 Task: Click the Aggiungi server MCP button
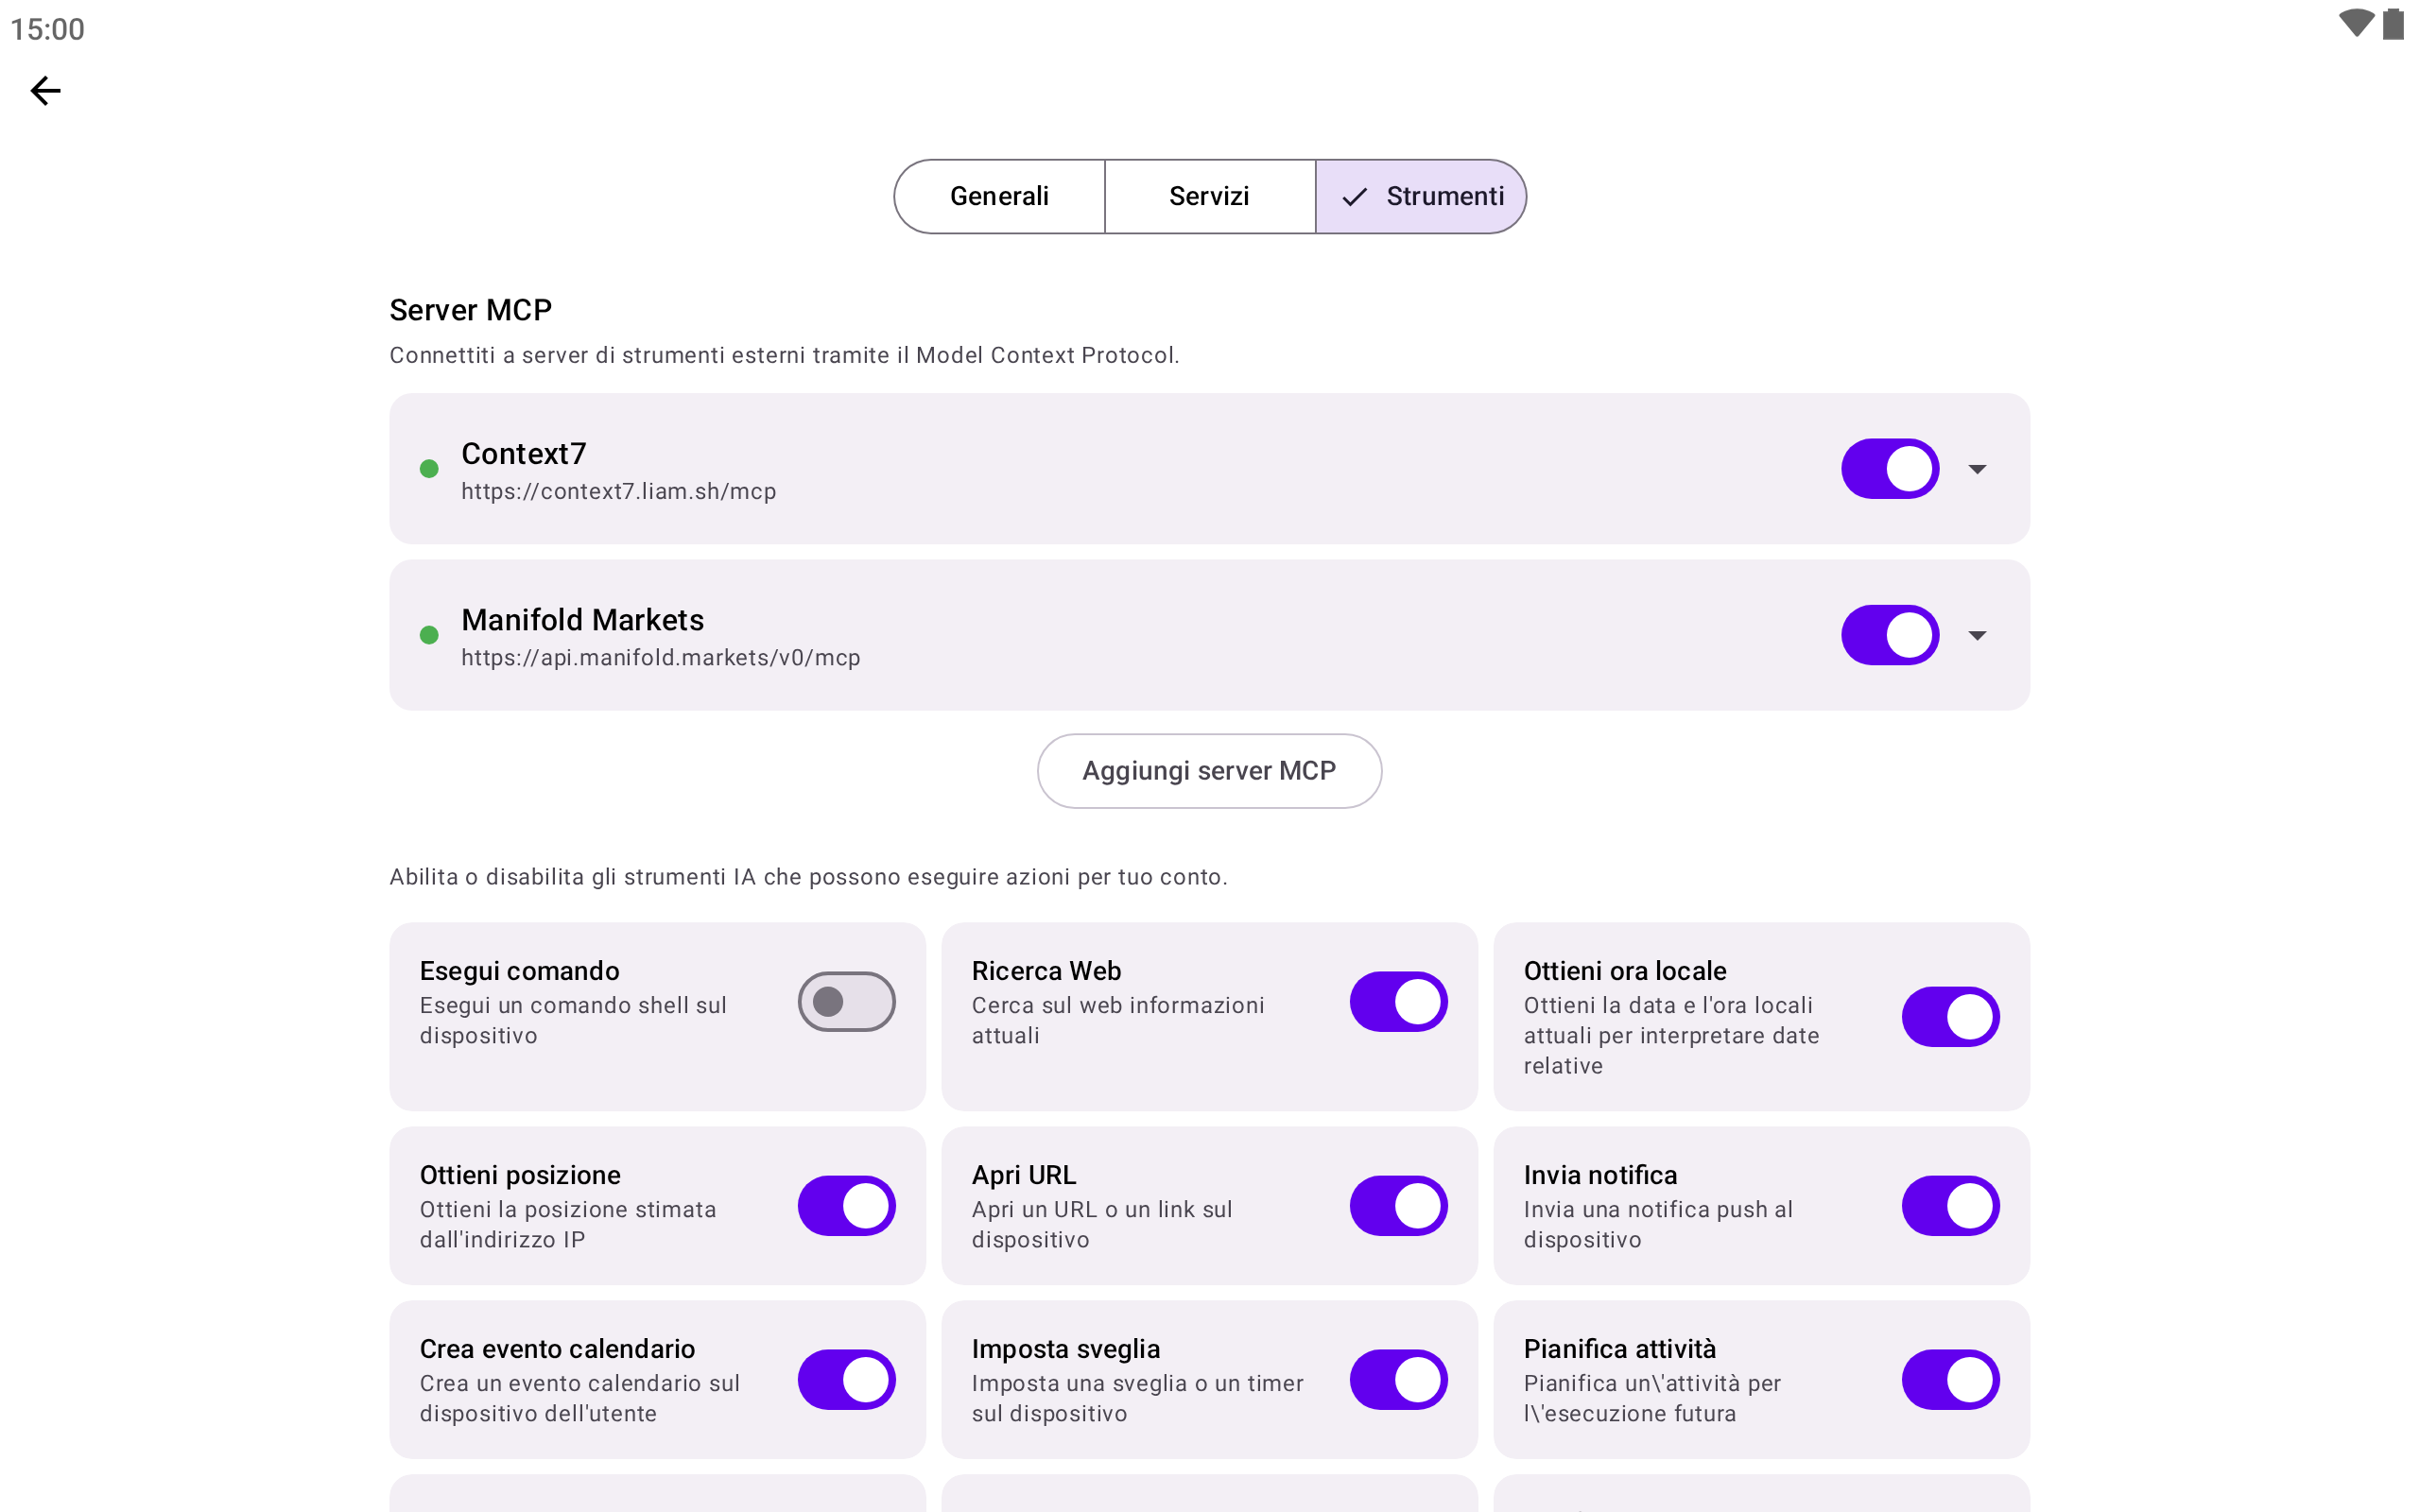tap(1209, 771)
